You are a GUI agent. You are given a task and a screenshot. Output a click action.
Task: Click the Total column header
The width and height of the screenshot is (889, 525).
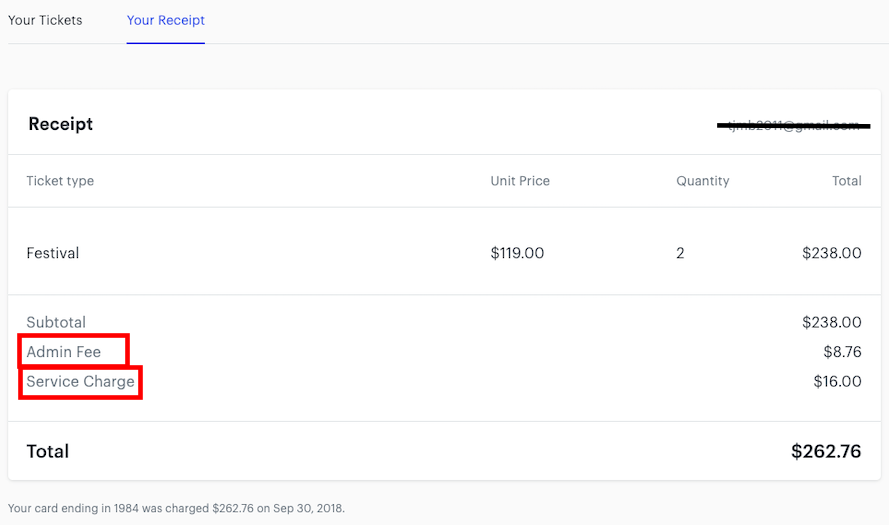tap(846, 181)
